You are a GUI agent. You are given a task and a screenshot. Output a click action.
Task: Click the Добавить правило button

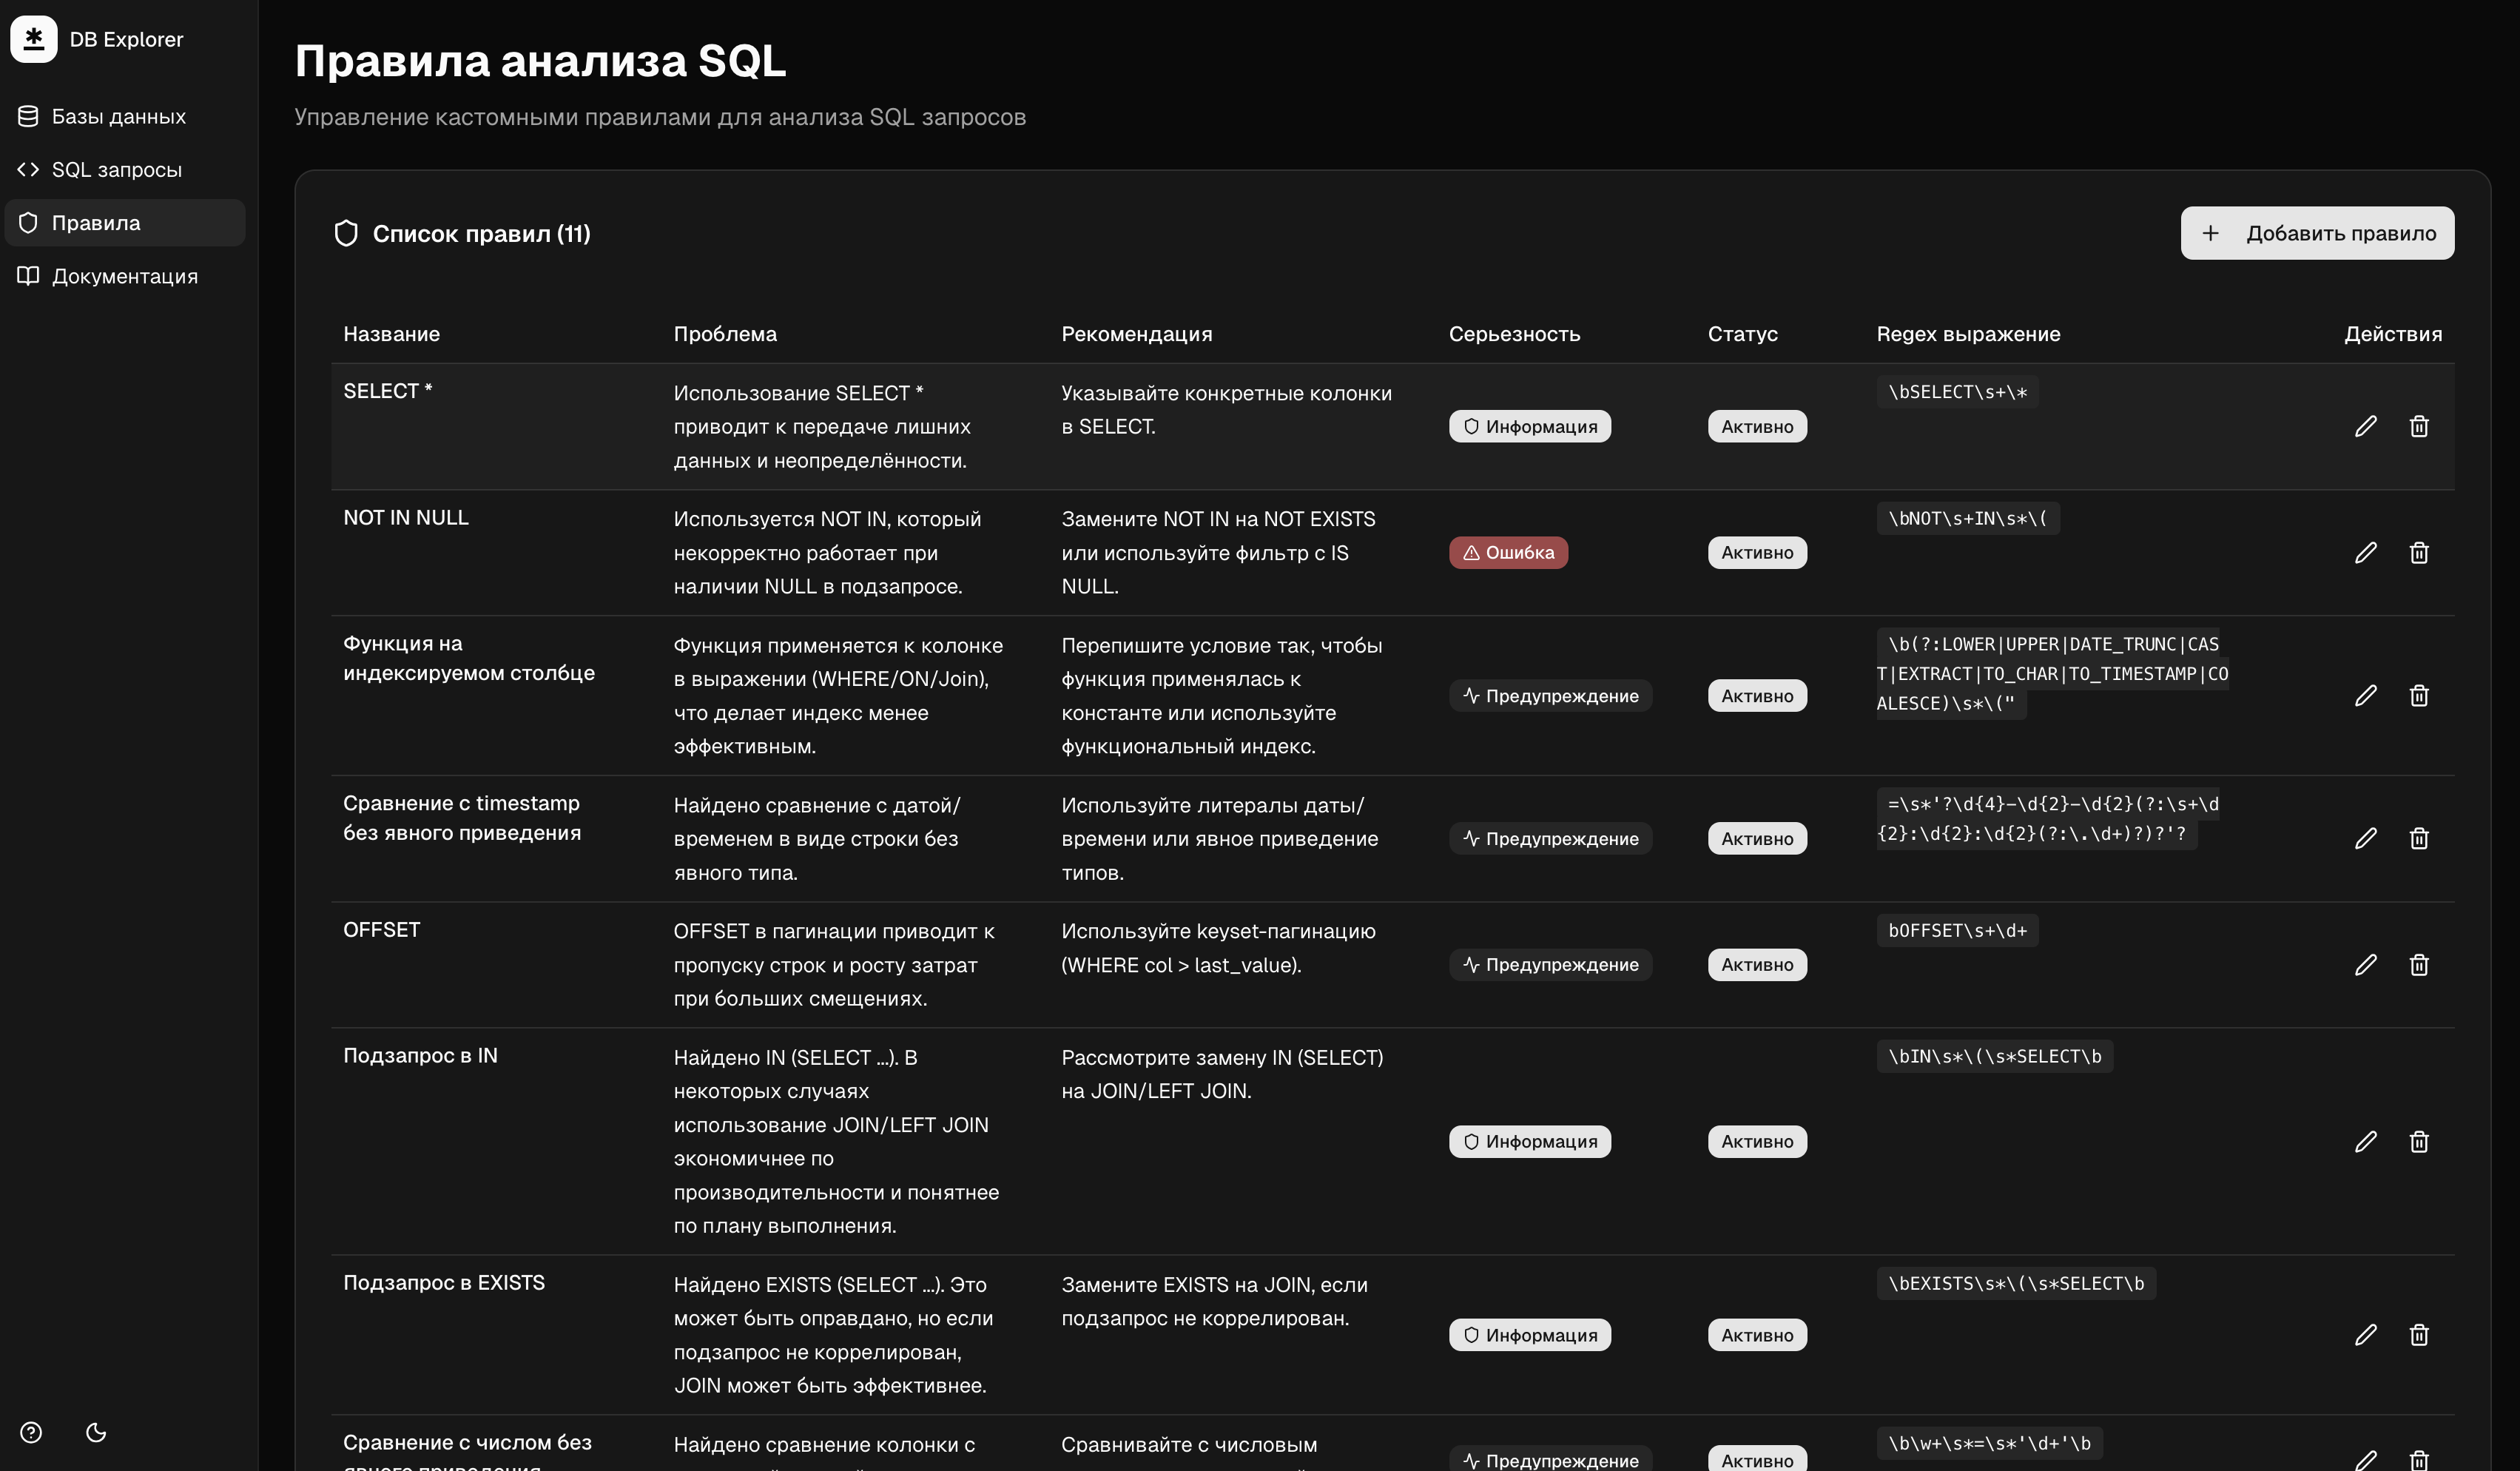2316,233
